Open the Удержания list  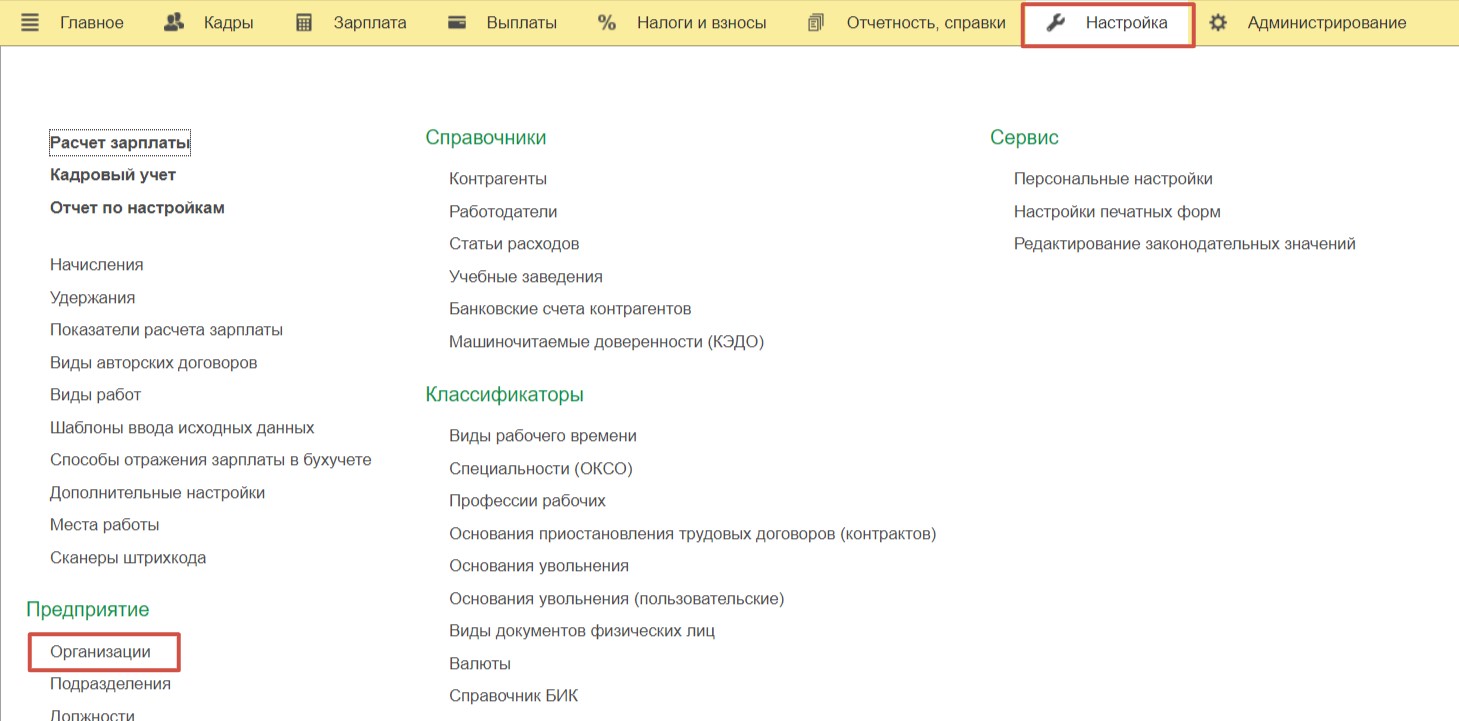click(93, 298)
